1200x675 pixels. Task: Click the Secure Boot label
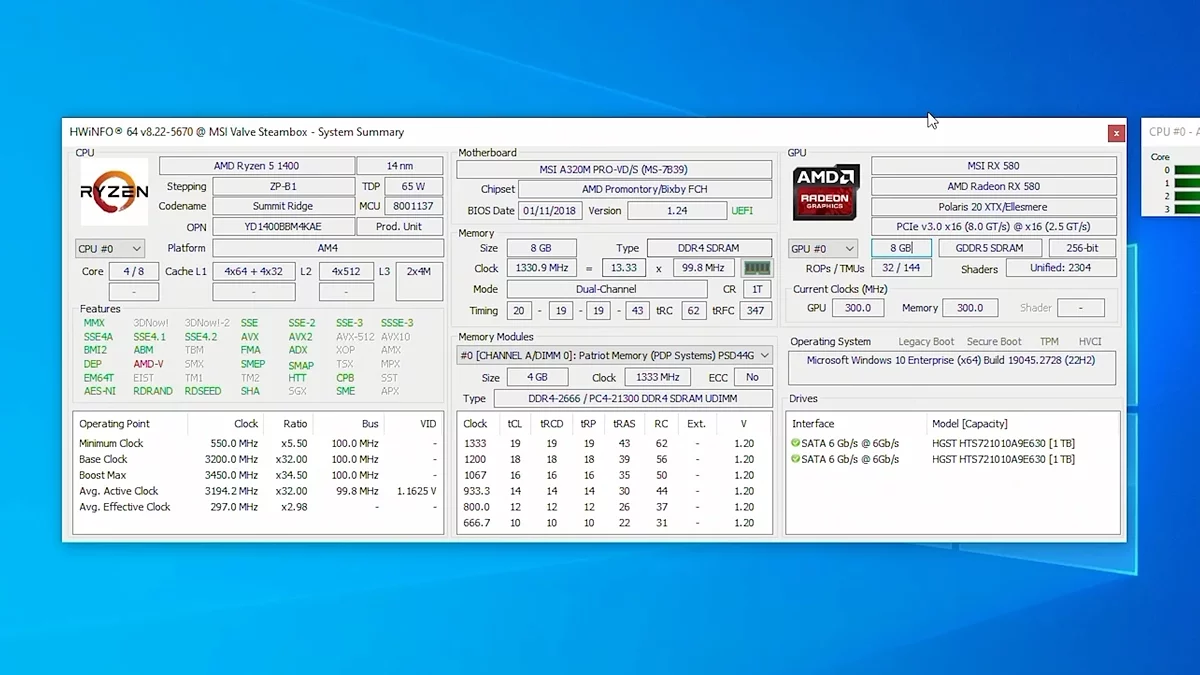(994, 342)
